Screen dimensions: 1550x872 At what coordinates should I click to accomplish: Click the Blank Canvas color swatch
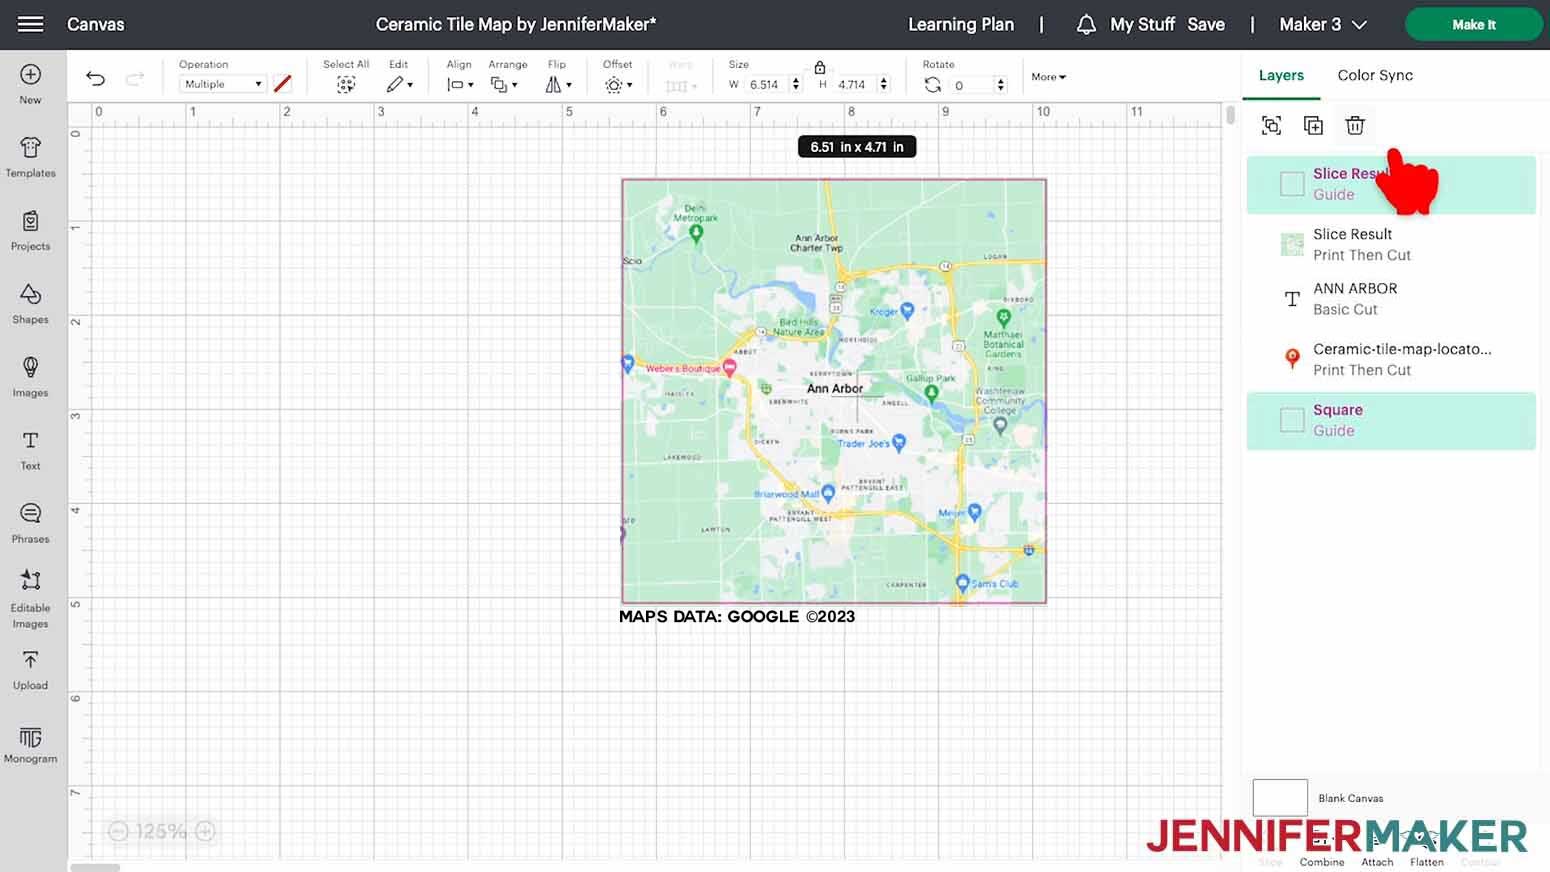tap(1280, 798)
